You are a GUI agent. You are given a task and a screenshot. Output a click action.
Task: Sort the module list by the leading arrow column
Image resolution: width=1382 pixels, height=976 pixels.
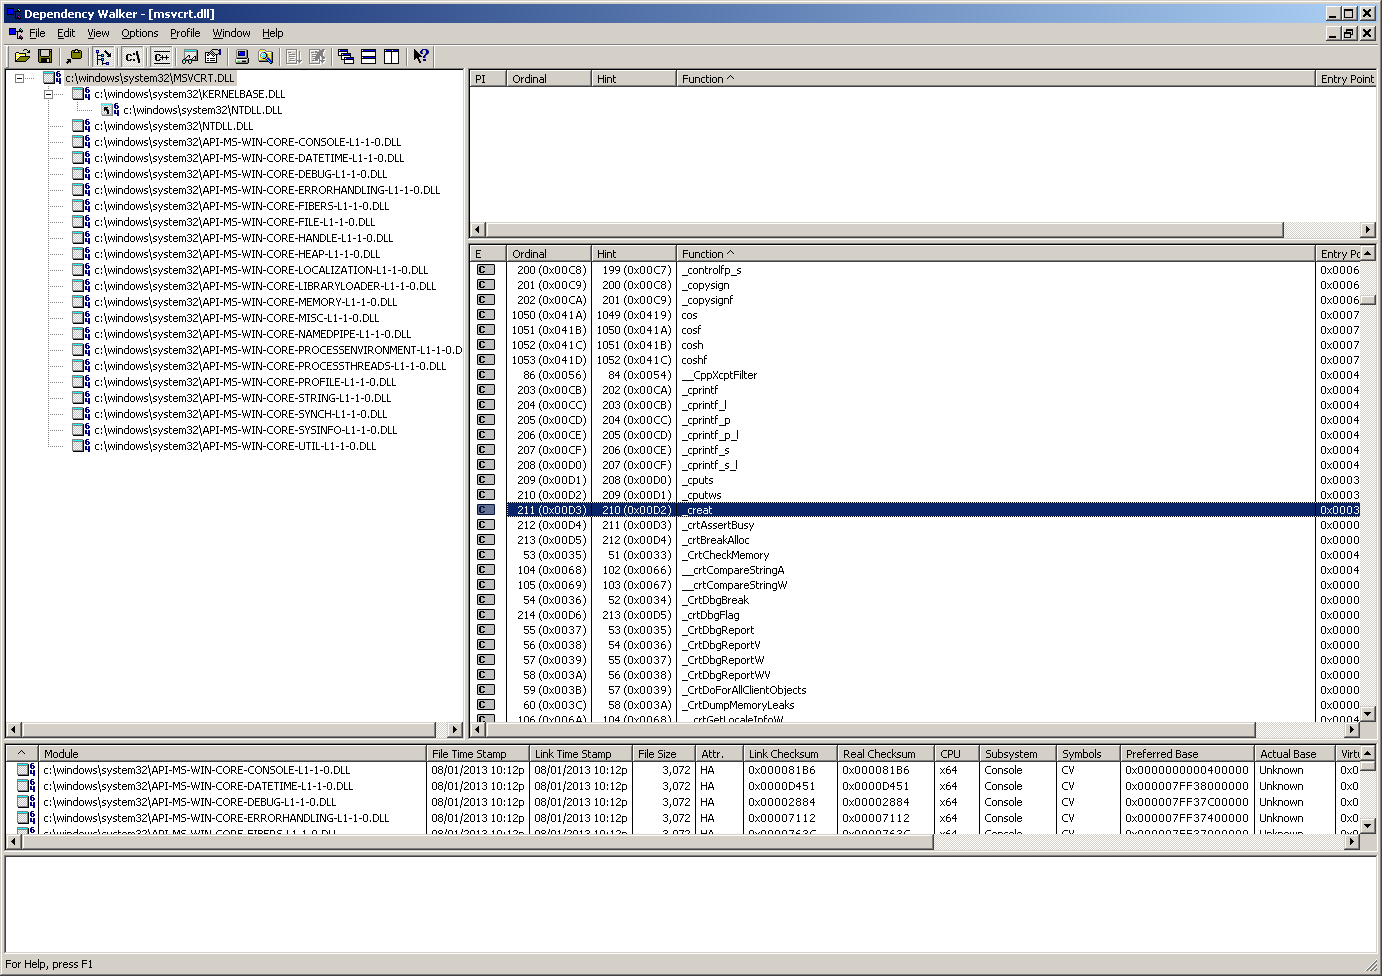click(22, 754)
